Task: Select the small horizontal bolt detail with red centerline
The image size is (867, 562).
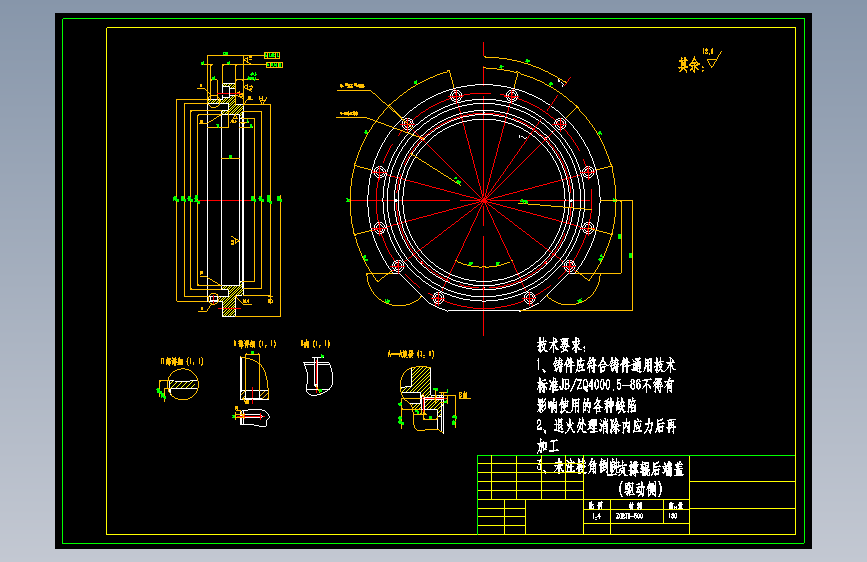Action: pyautogui.click(x=252, y=416)
